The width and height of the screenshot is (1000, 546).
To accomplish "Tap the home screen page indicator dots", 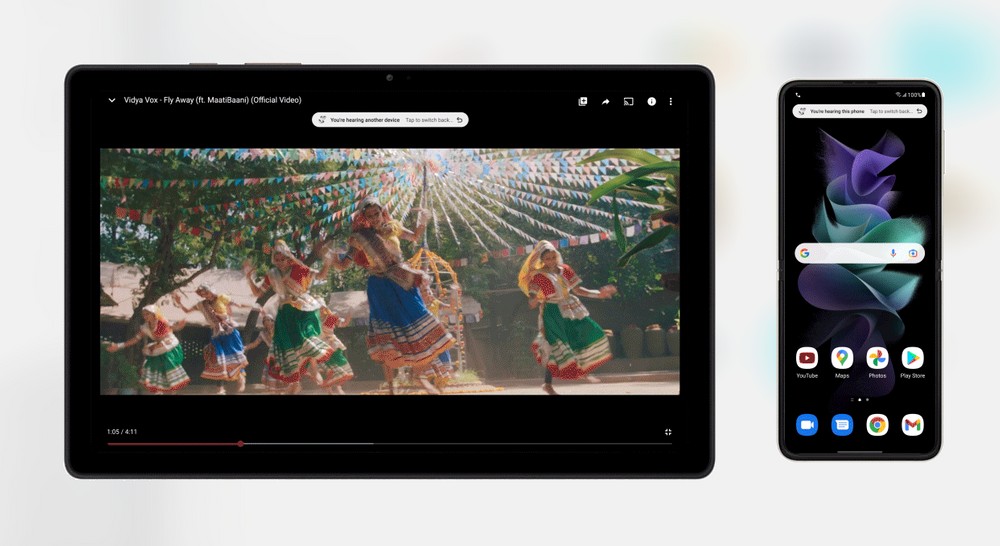I will coord(860,399).
